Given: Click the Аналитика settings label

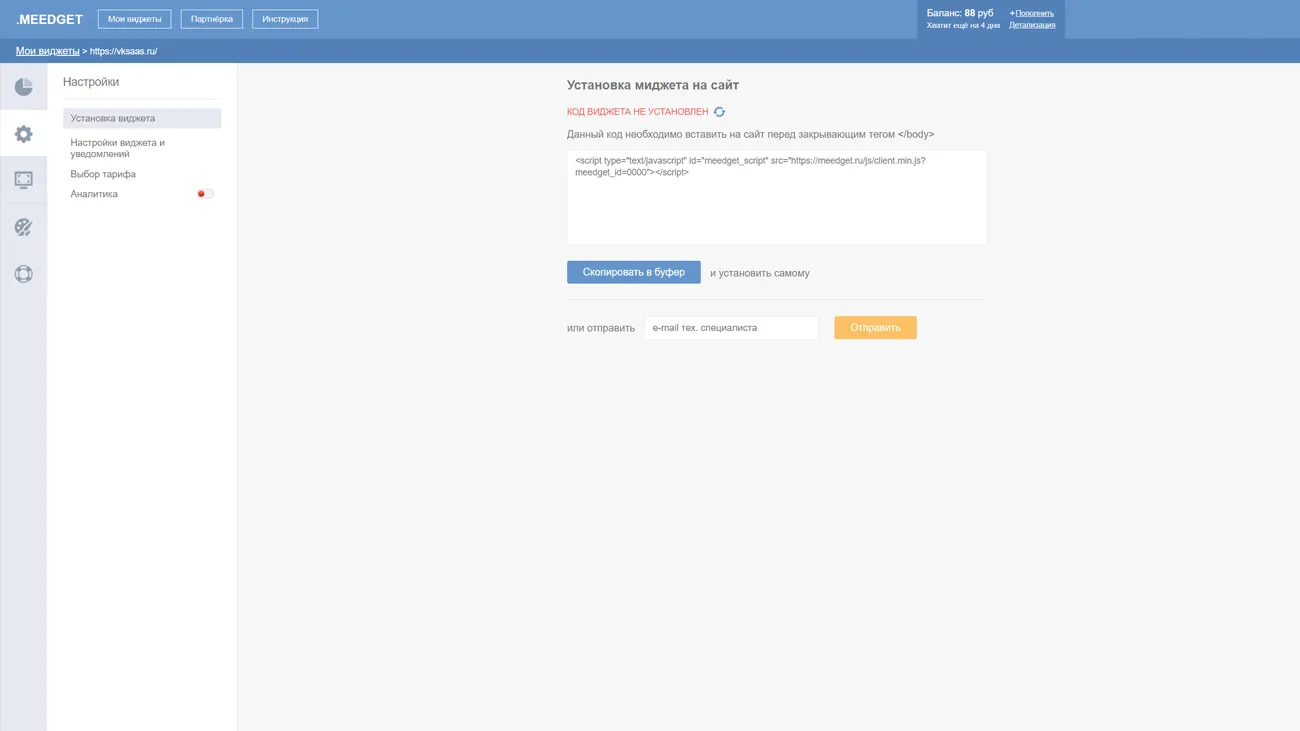Looking at the screenshot, I should point(94,194).
